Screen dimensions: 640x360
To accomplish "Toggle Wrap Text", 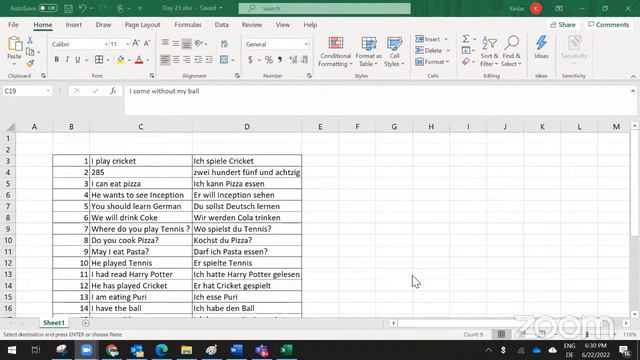I will coord(224,44).
